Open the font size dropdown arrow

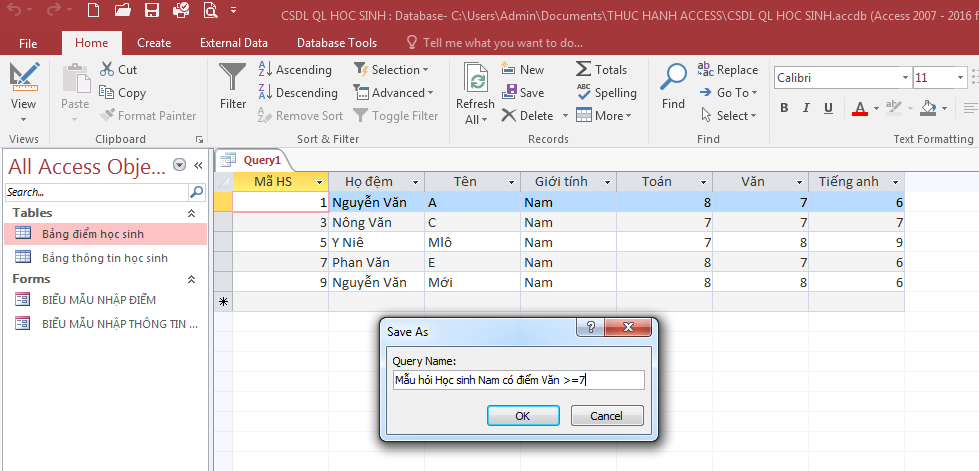click(x=960, y=78)
